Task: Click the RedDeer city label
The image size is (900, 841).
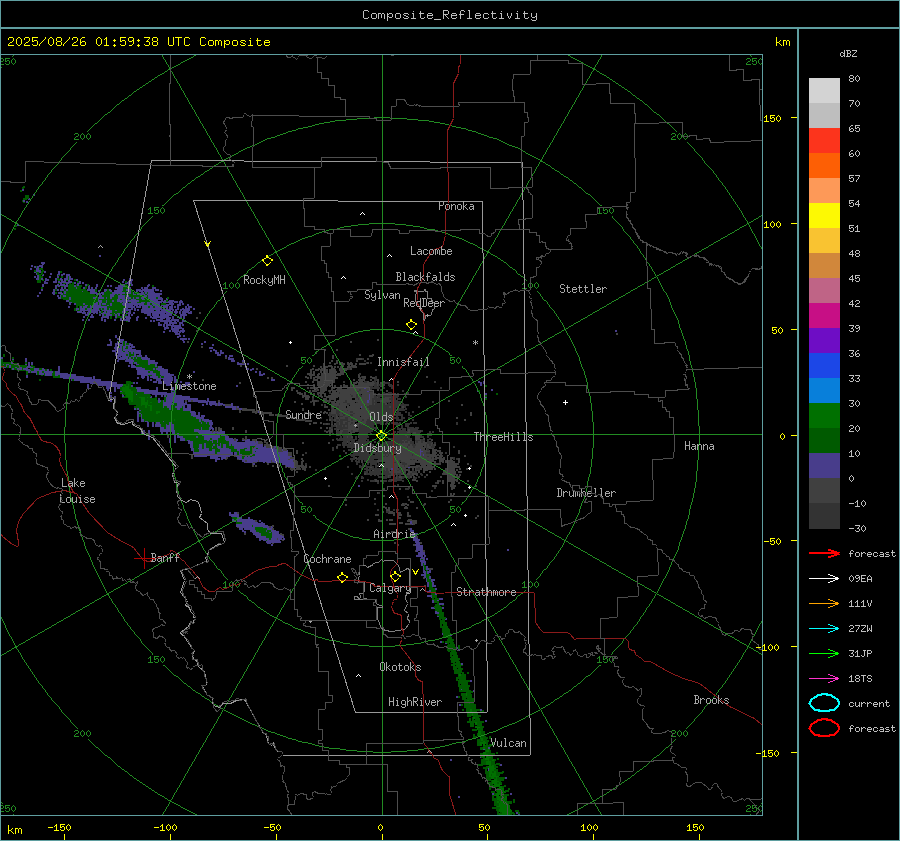Action: (x=424, y=303)
